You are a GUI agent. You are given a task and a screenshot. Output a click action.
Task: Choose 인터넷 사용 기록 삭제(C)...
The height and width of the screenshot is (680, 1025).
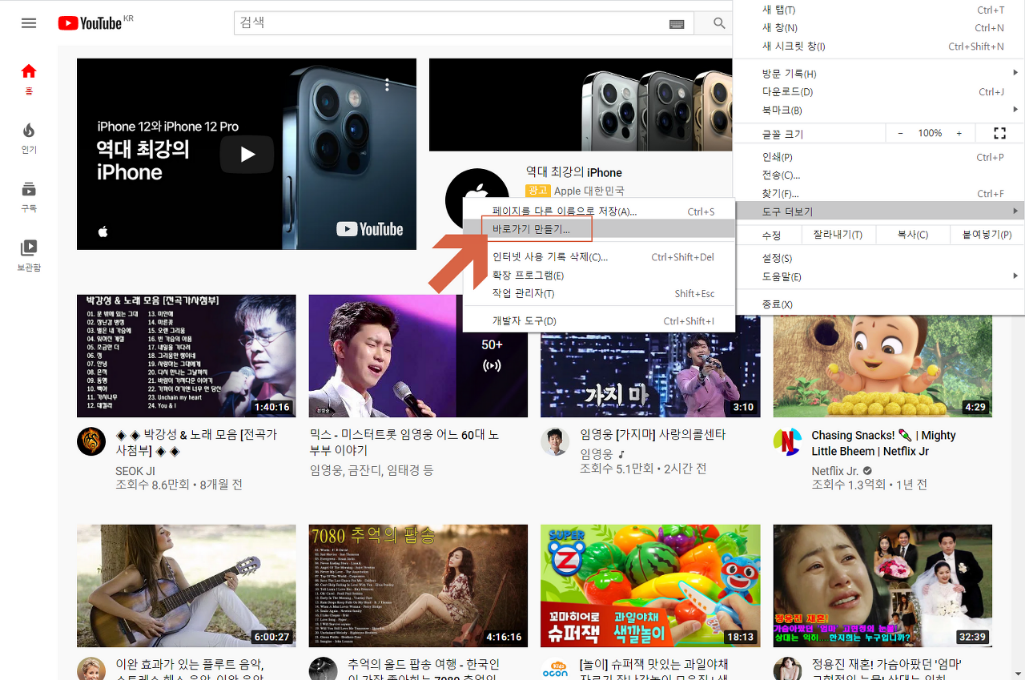tap(599, 257)
